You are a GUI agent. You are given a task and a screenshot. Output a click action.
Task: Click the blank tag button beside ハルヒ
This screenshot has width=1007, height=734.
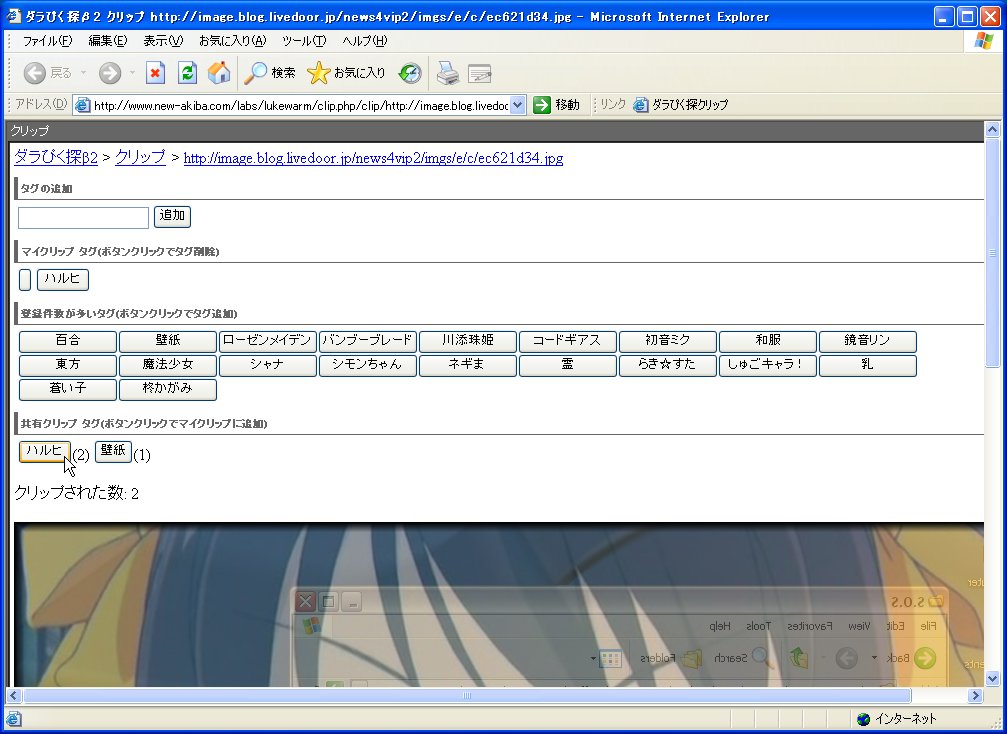tap(25, 279)
